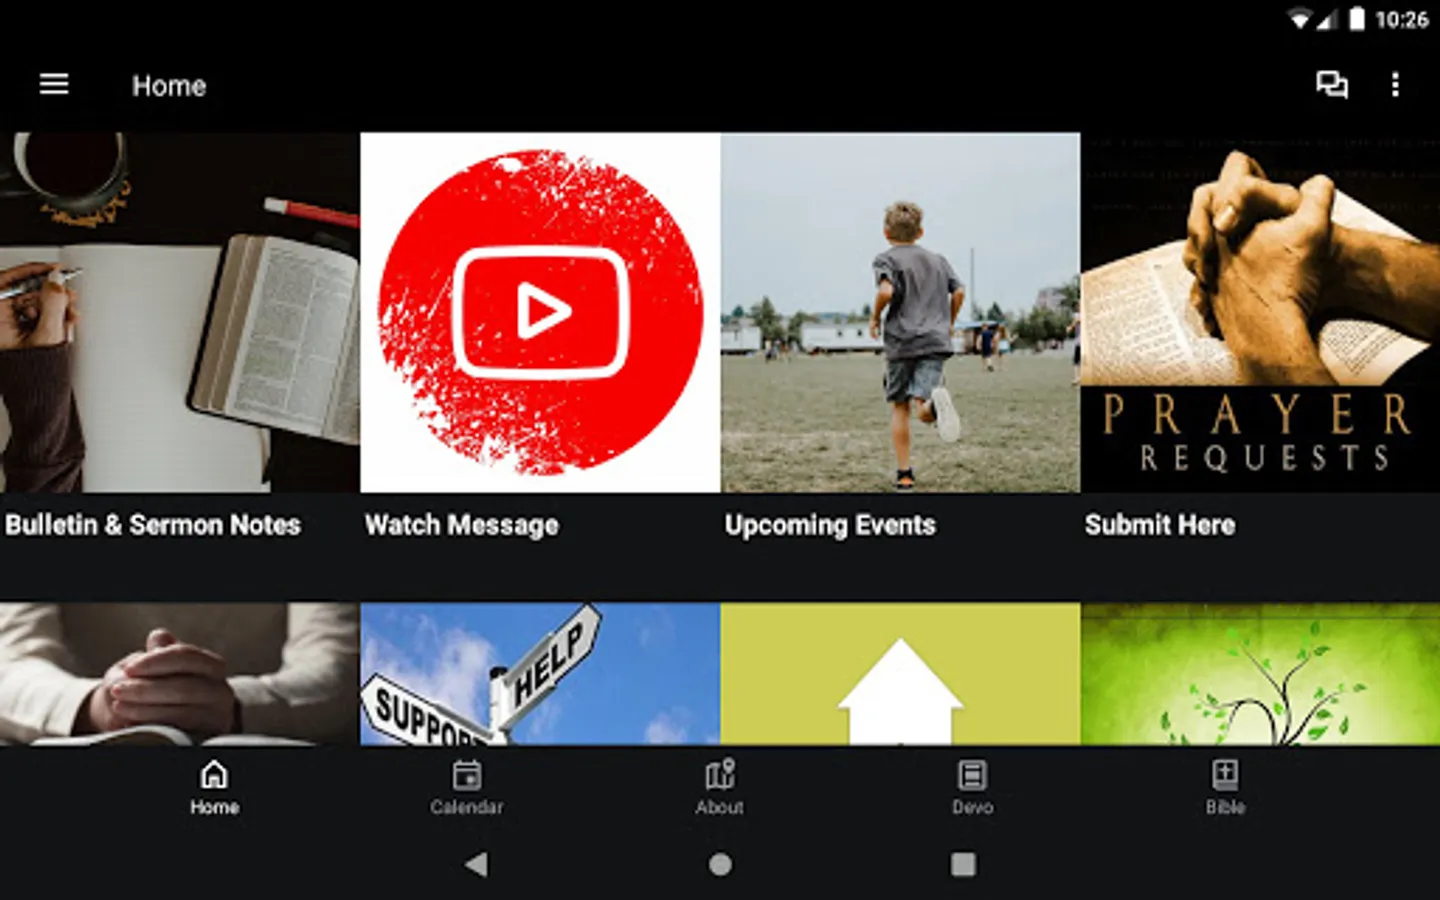The height and width of the screenshot is (900, 1440).
Task: Open the Help Support signpost tile
Action: pos(540,674)
